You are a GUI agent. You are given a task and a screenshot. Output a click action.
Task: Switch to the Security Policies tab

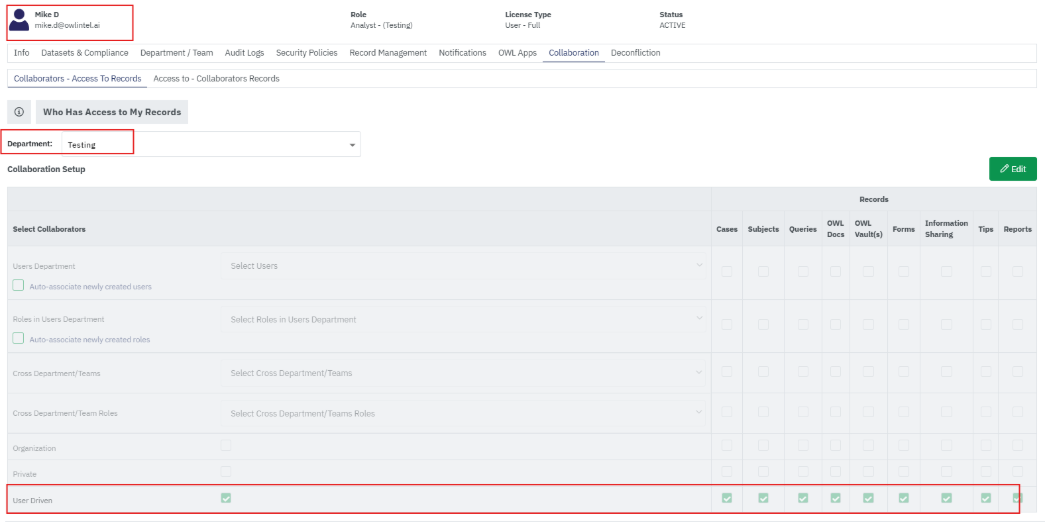click(306, 53)
